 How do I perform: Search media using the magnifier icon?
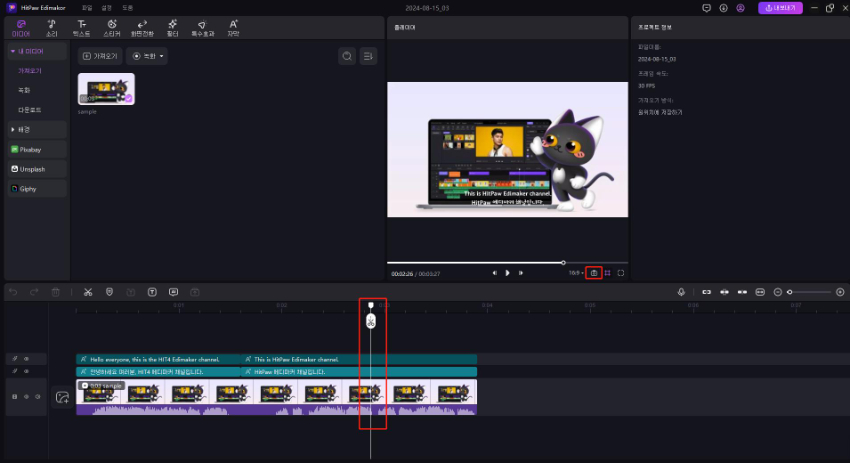[346, 56]
